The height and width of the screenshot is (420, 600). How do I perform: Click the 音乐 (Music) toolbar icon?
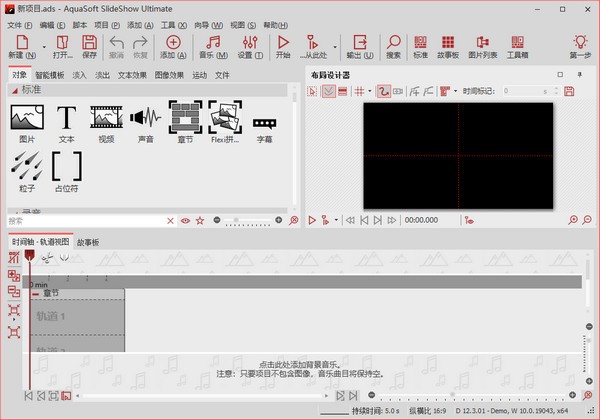pos(212,46)
